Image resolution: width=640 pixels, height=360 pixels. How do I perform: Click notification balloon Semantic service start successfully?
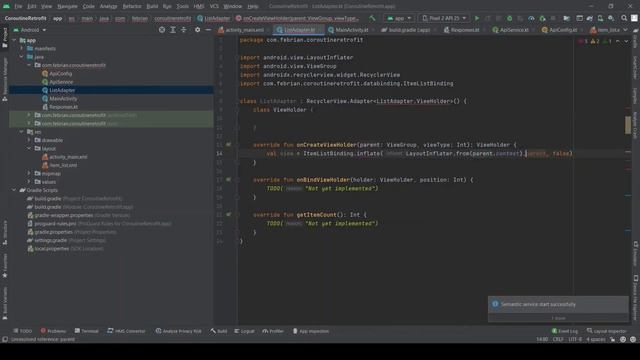coord(558,304)
